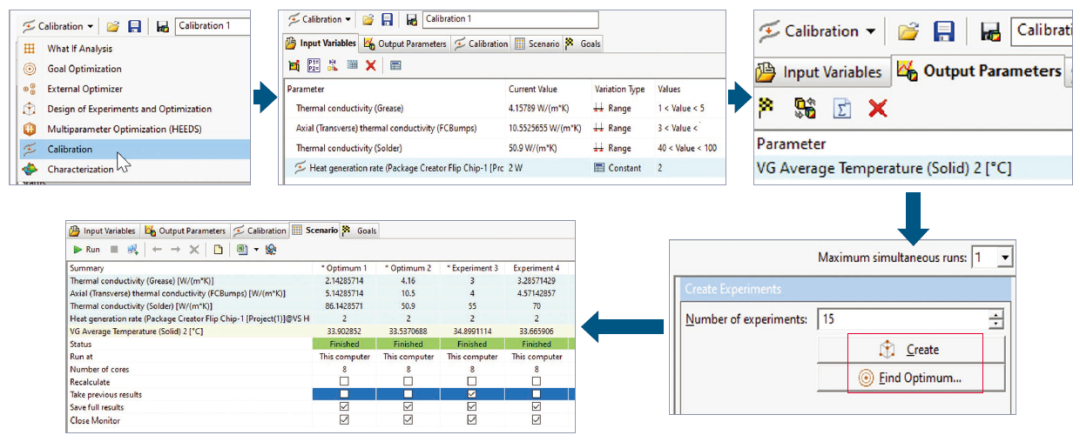
Task: Click Open folder icon in Output Parameters panel header
Action: pos(908,31)
